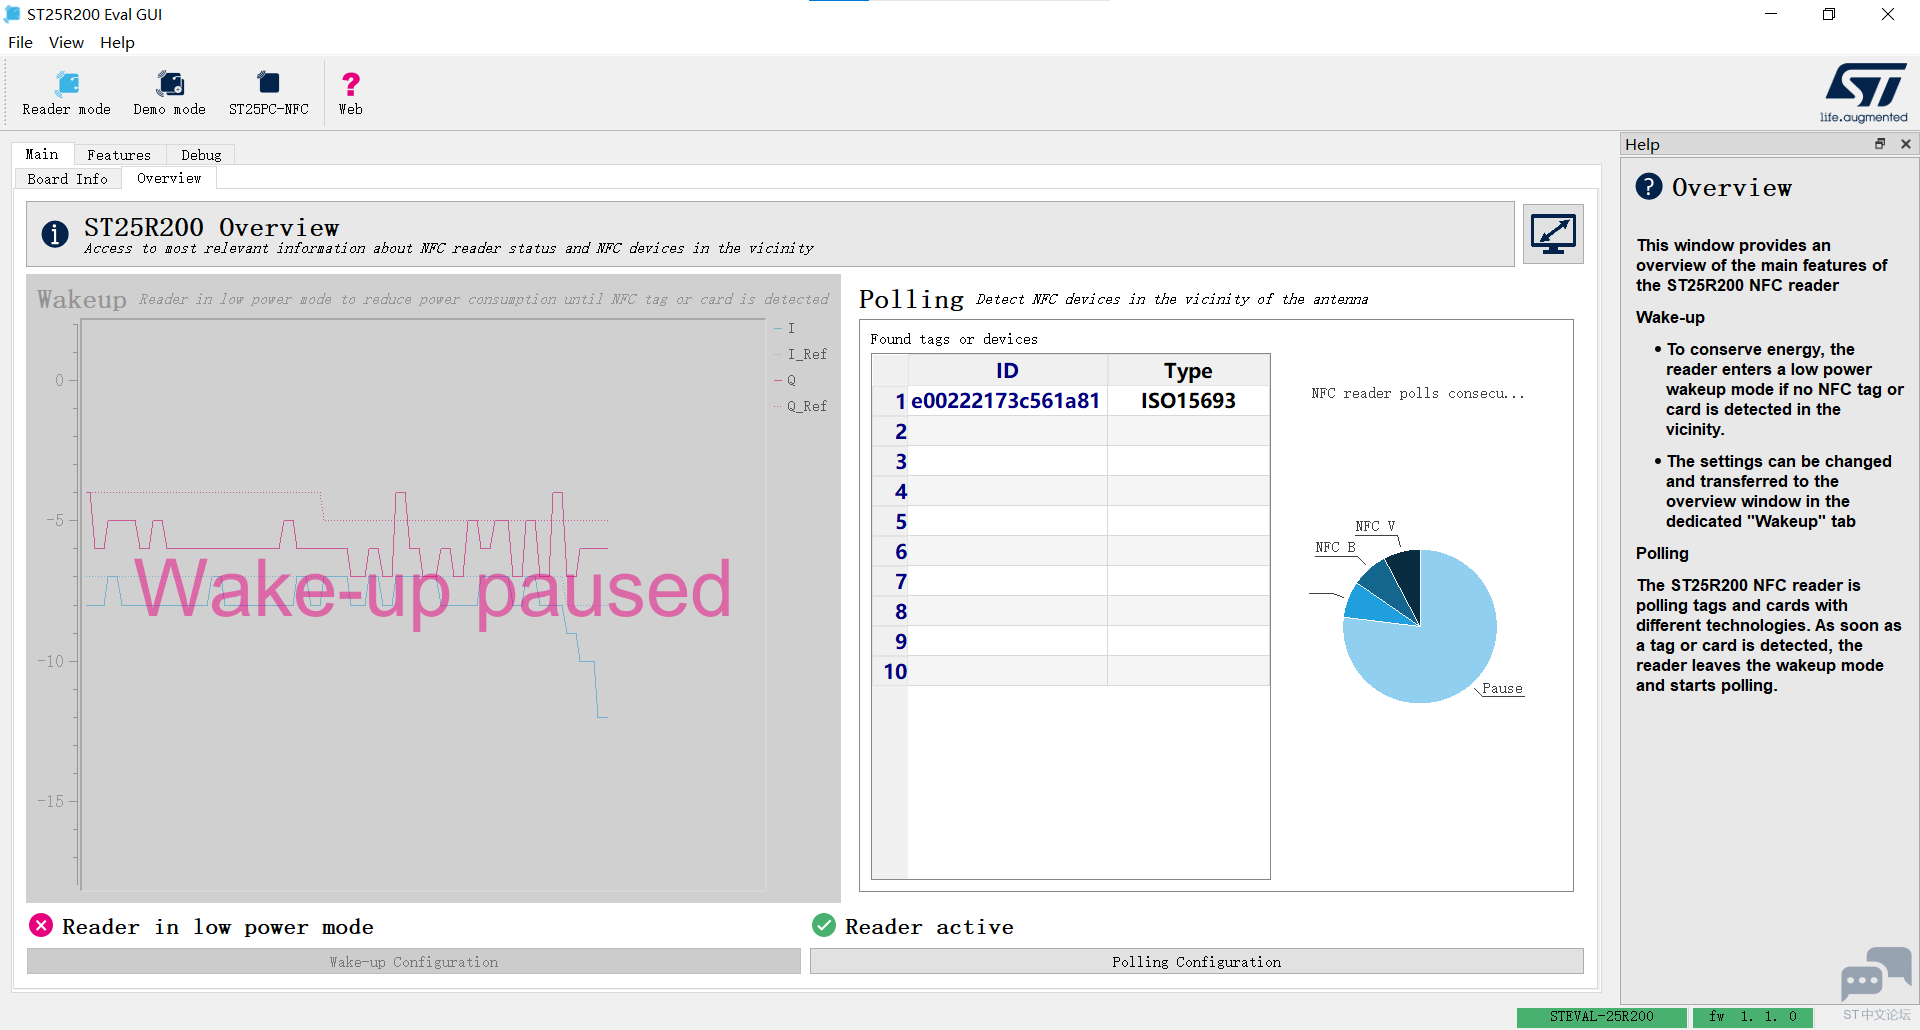
Task: Click the 'Reader in low power mode' status text
Action: [218, 927]
